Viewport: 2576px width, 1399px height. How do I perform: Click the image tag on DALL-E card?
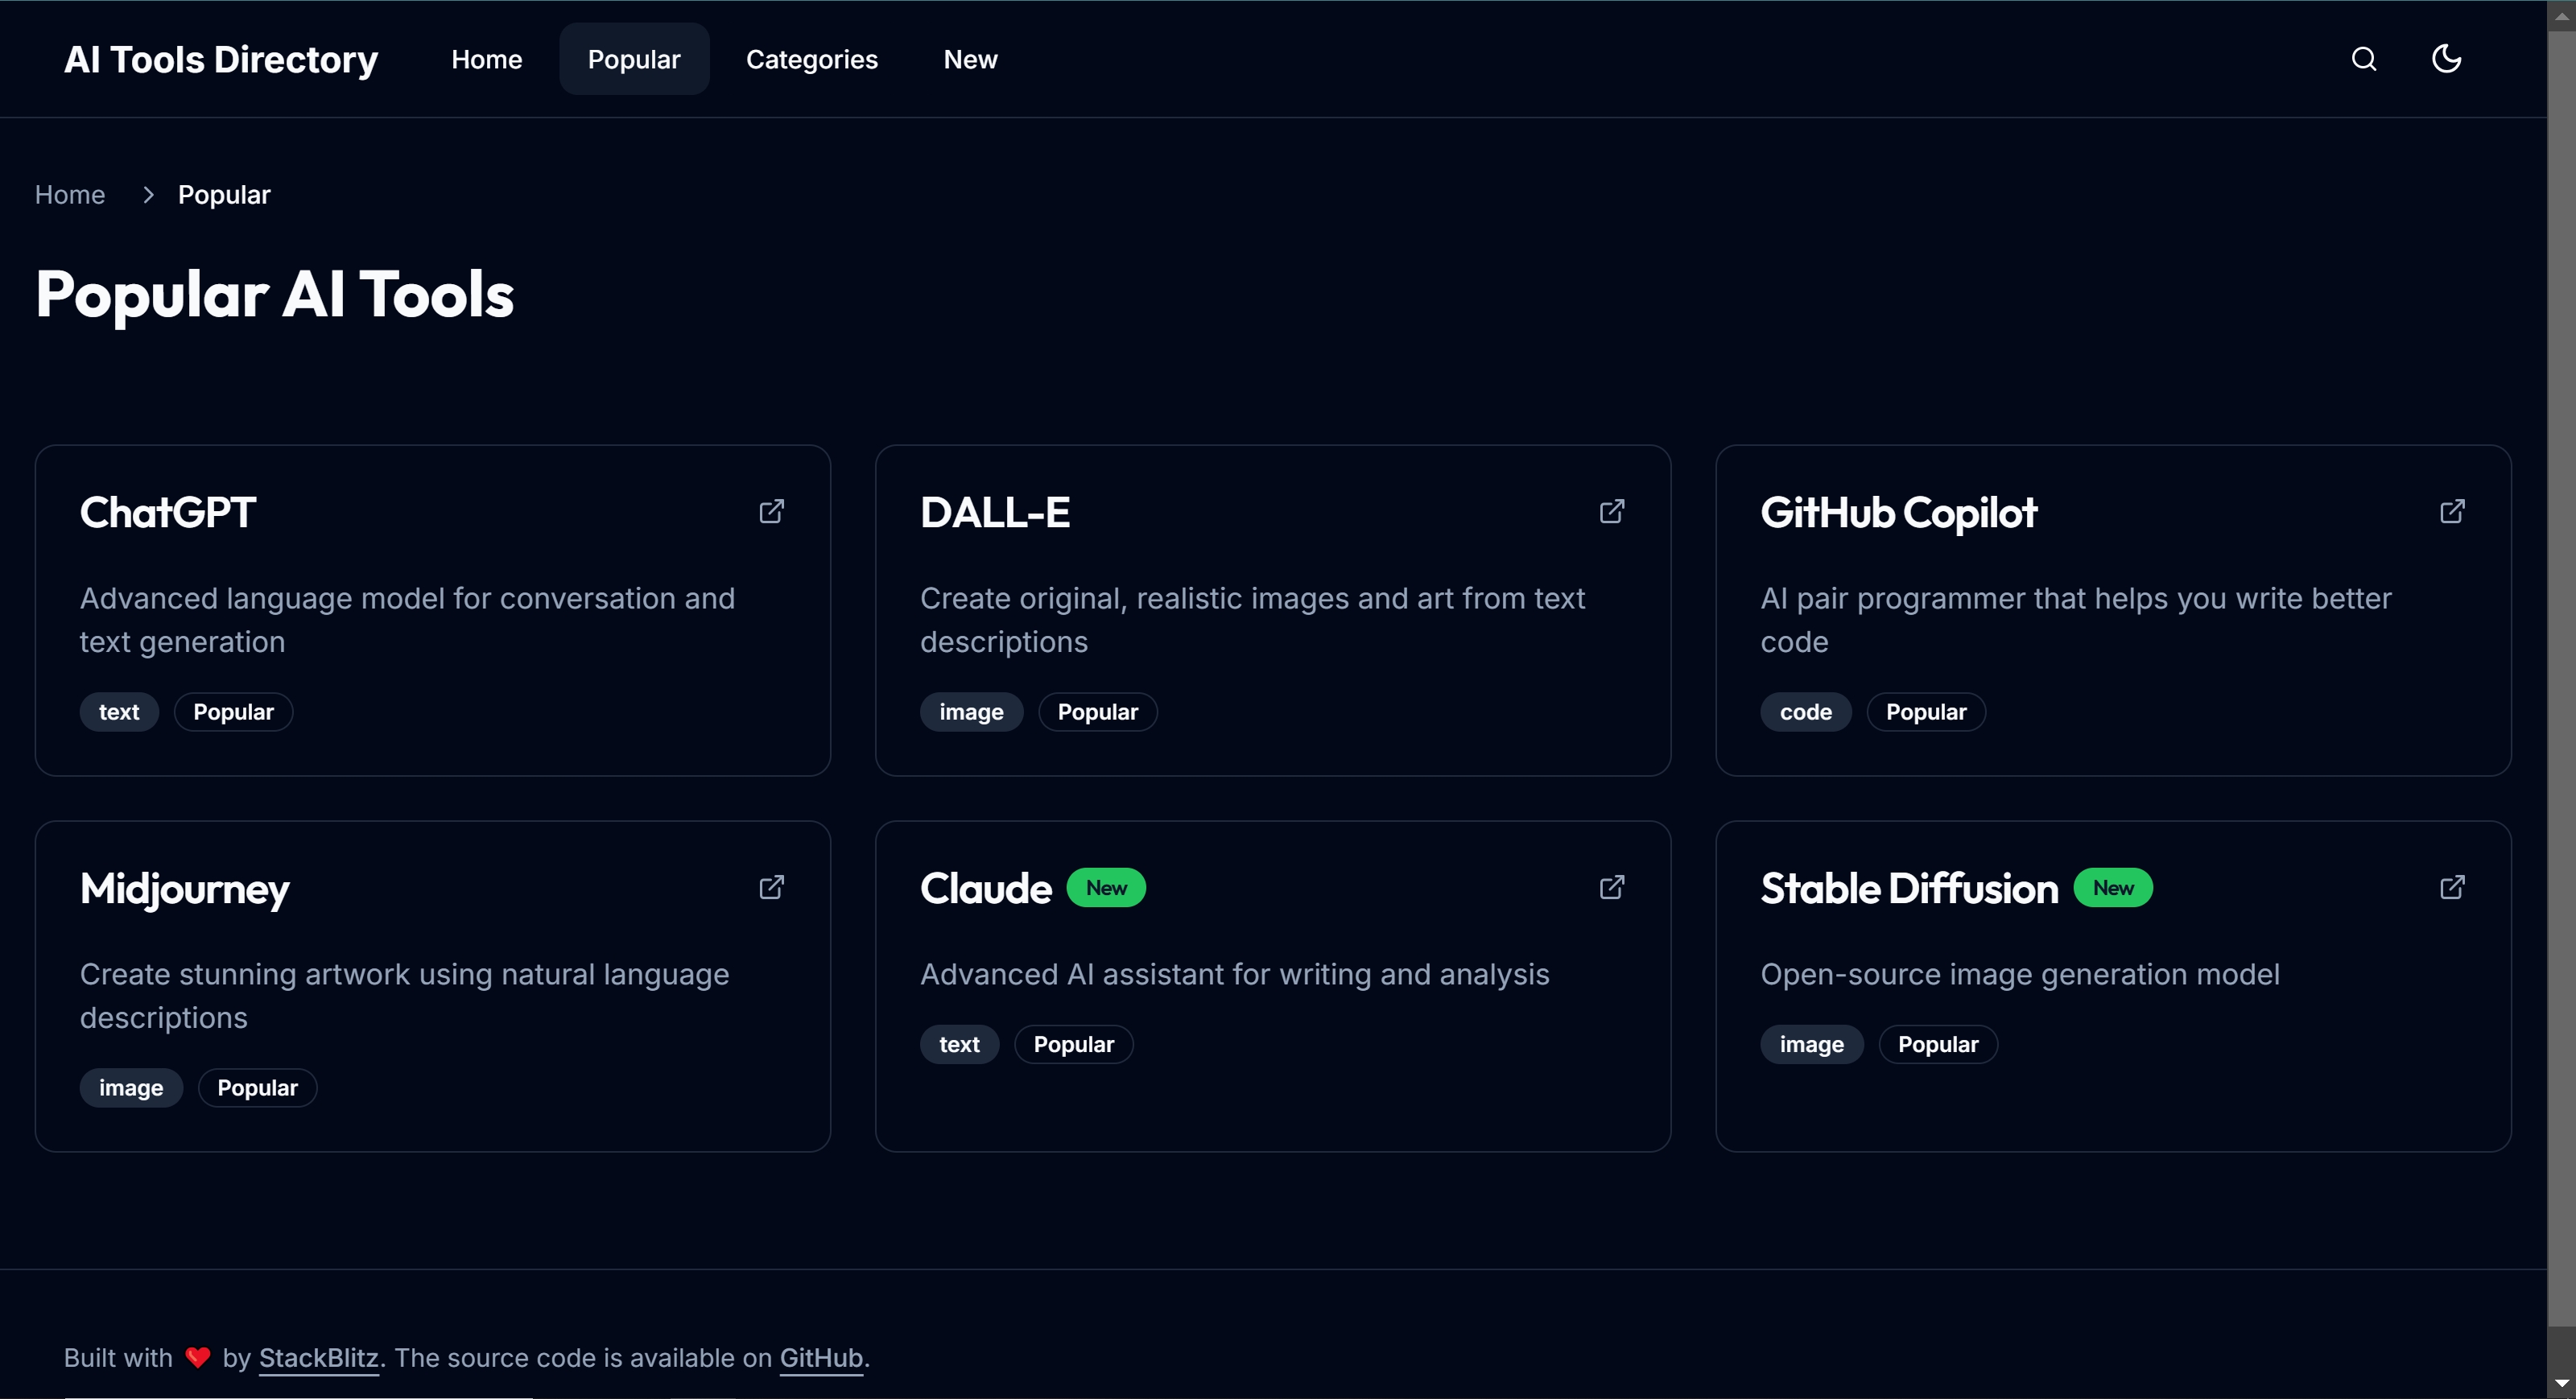972,712
